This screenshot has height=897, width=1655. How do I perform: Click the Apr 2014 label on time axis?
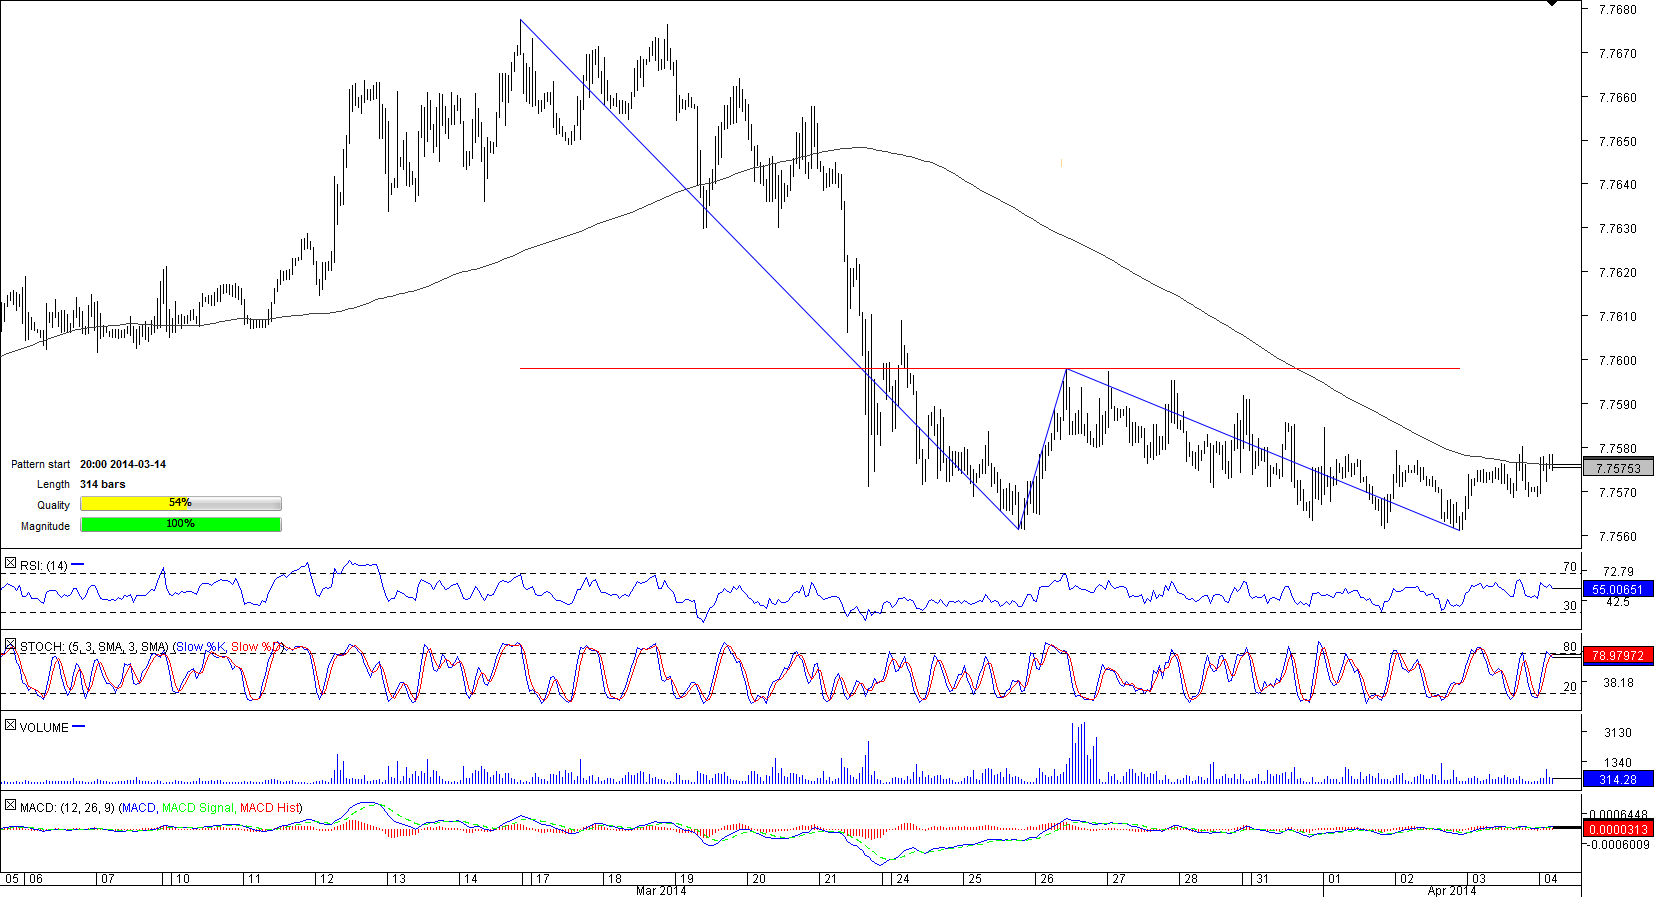pyautogui.click(x=1451, y=890)
